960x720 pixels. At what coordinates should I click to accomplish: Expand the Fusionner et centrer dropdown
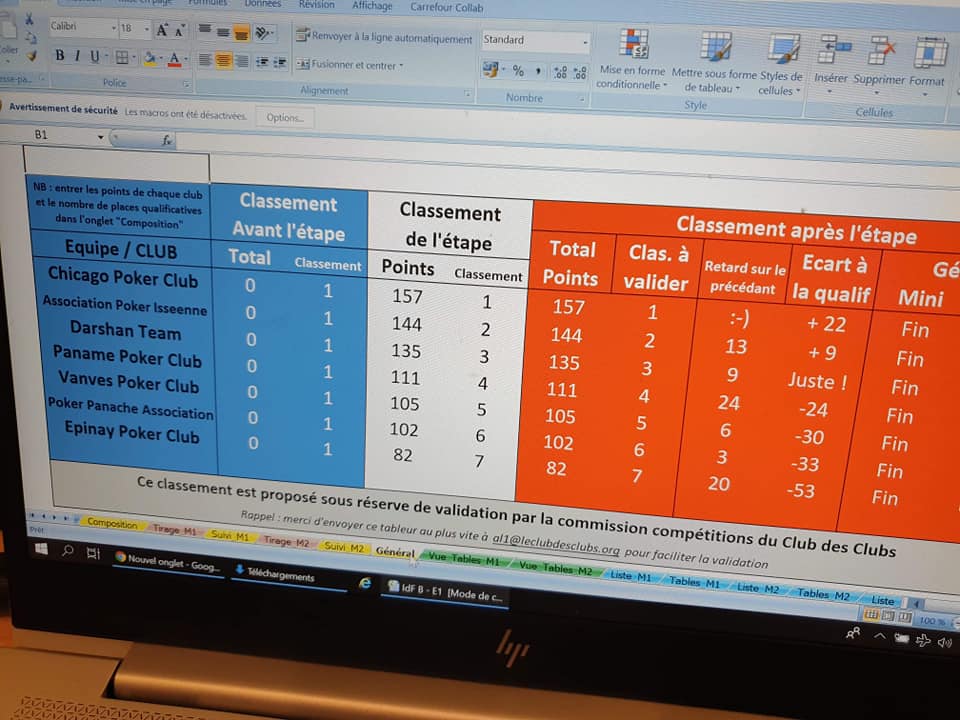(401, 66)
